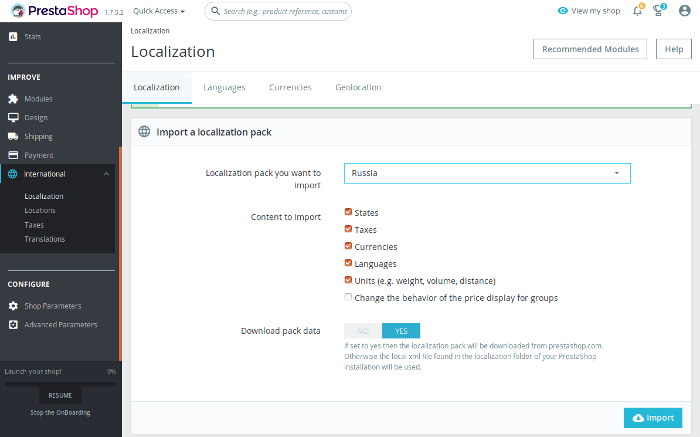Click the Launch your shop progress bar
Image resolution: width=700 pixels, height=437 pixels.
click(60, 384)
